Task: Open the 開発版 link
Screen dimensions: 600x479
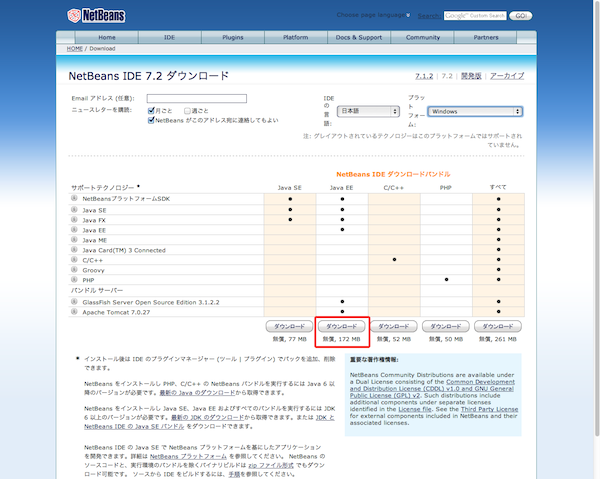Action: point(471,76)
